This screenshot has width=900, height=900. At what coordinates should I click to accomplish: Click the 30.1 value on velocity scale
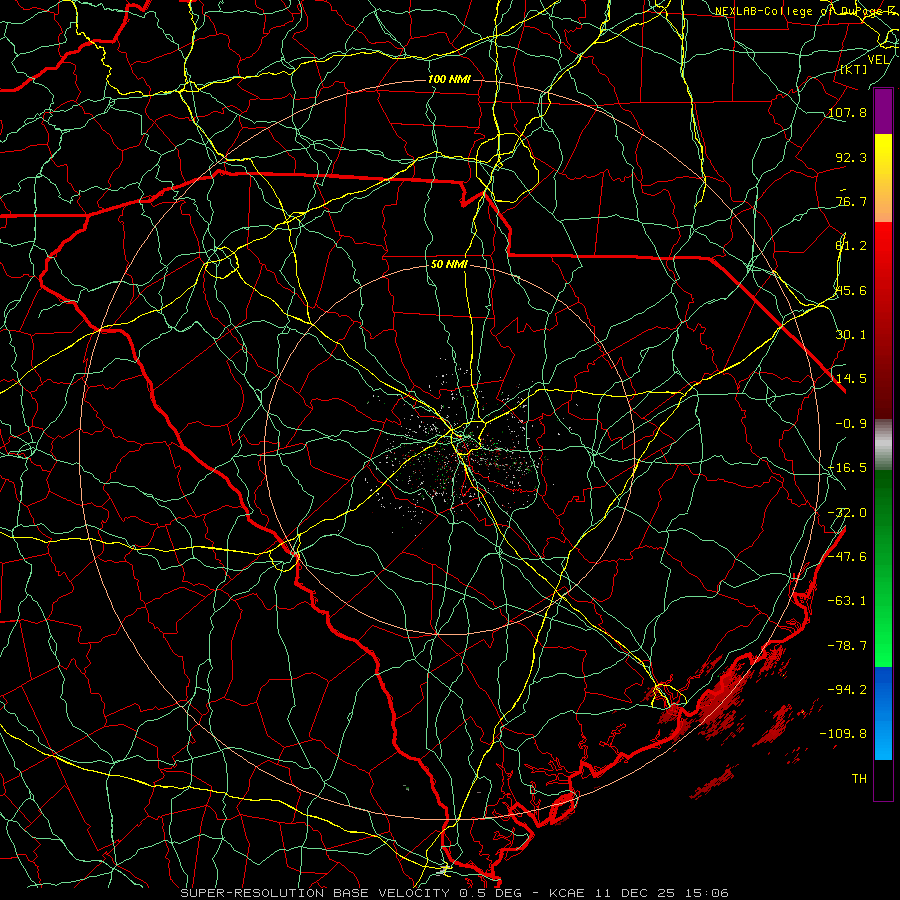coord(851,335)
